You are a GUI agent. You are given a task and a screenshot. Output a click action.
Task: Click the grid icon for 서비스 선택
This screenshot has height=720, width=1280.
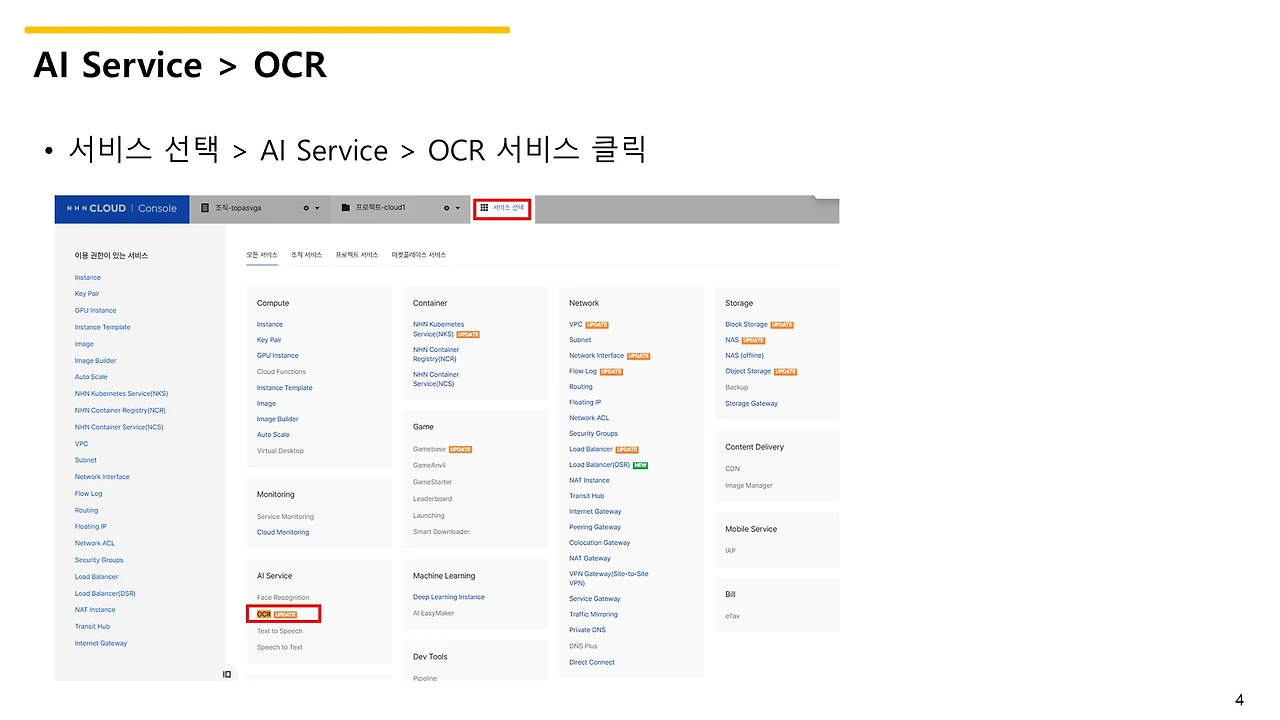484,208
